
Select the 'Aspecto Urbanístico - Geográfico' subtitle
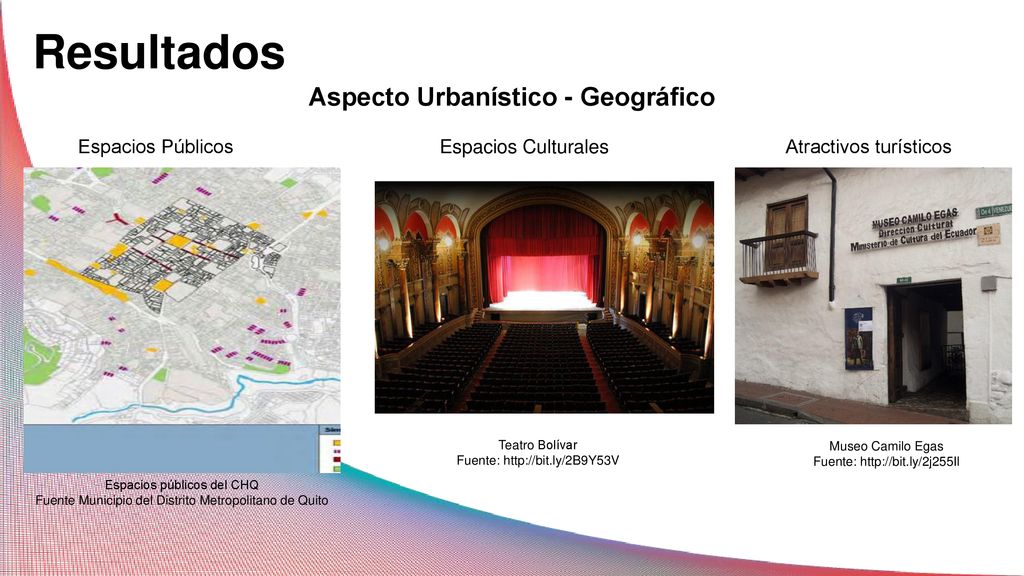coord(511,97)
